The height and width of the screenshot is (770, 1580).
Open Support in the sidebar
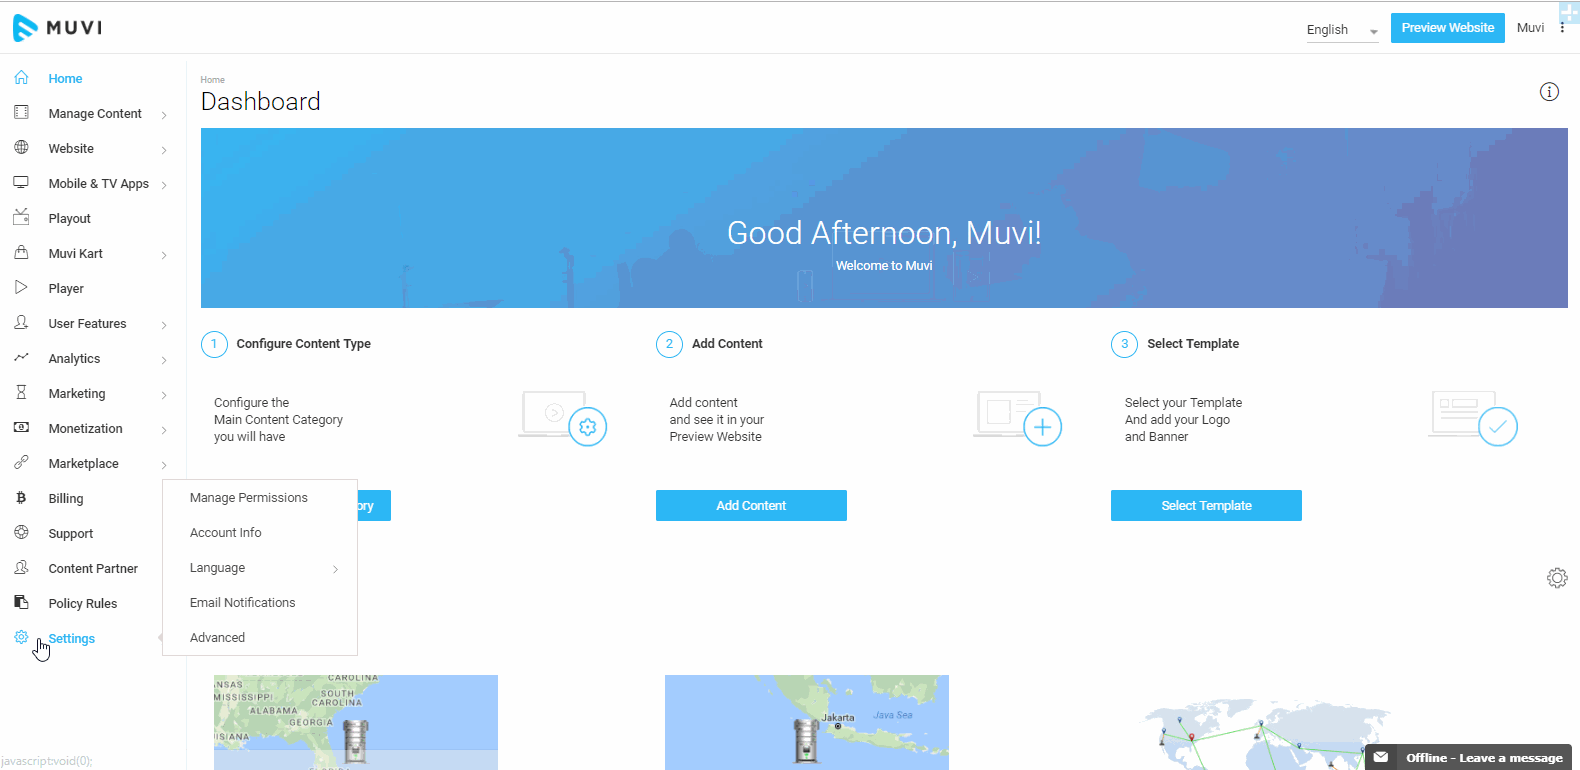pos(71,533)
